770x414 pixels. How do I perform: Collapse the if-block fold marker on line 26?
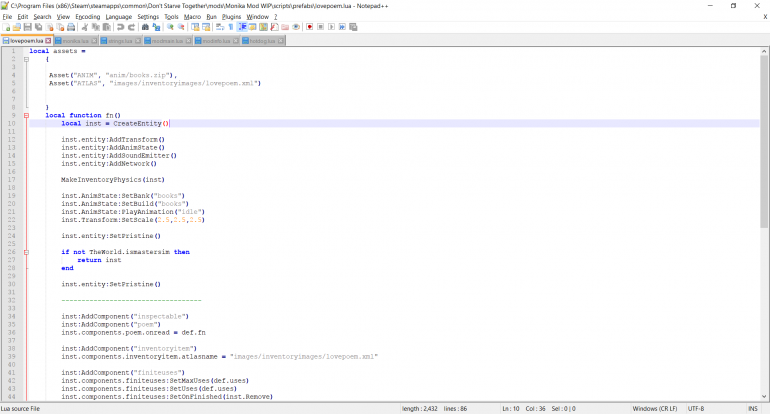(x=25, y=252)
